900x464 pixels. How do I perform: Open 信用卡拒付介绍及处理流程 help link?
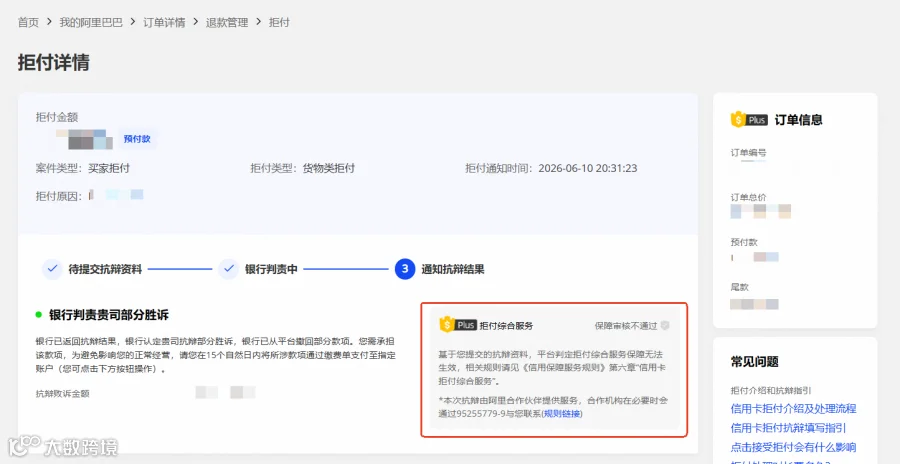coord(793,409)
